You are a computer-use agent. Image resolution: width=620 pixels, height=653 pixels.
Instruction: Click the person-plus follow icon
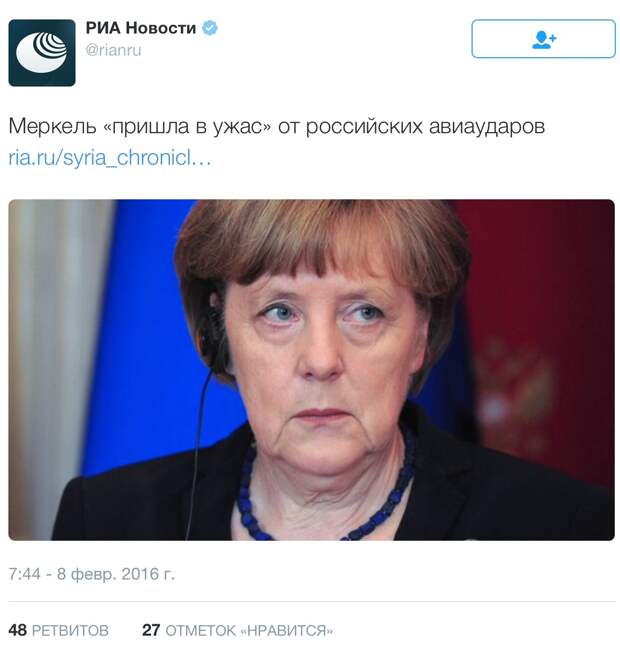pyautogui.click(x=543, y=40)
